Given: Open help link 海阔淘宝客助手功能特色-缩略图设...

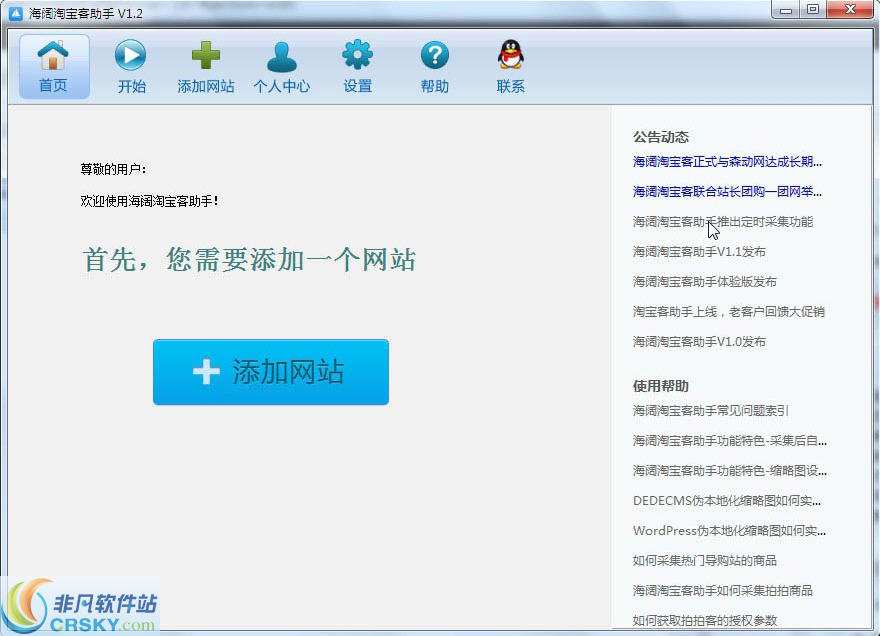Looking at the screenshot, I should tap(730, 470).
